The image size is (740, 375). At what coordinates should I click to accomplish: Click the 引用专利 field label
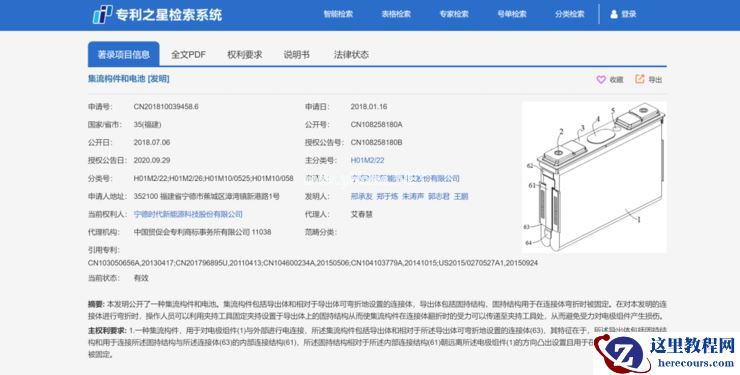tap(103, 250)
